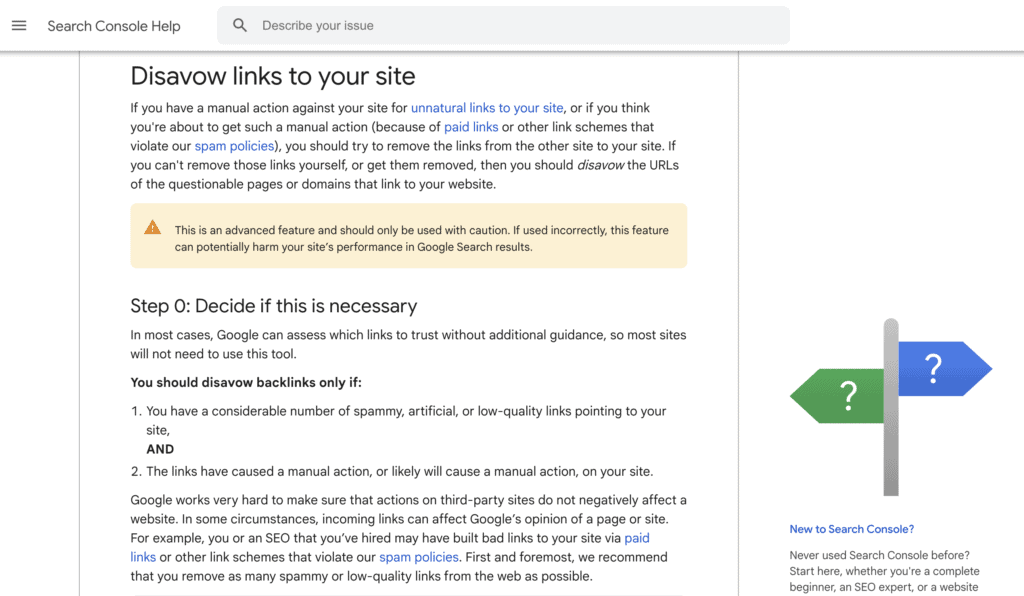This screenshot has height=596, width=1024.
Task: Click the orange warning triangle icon
Action: tap(152, 228)
